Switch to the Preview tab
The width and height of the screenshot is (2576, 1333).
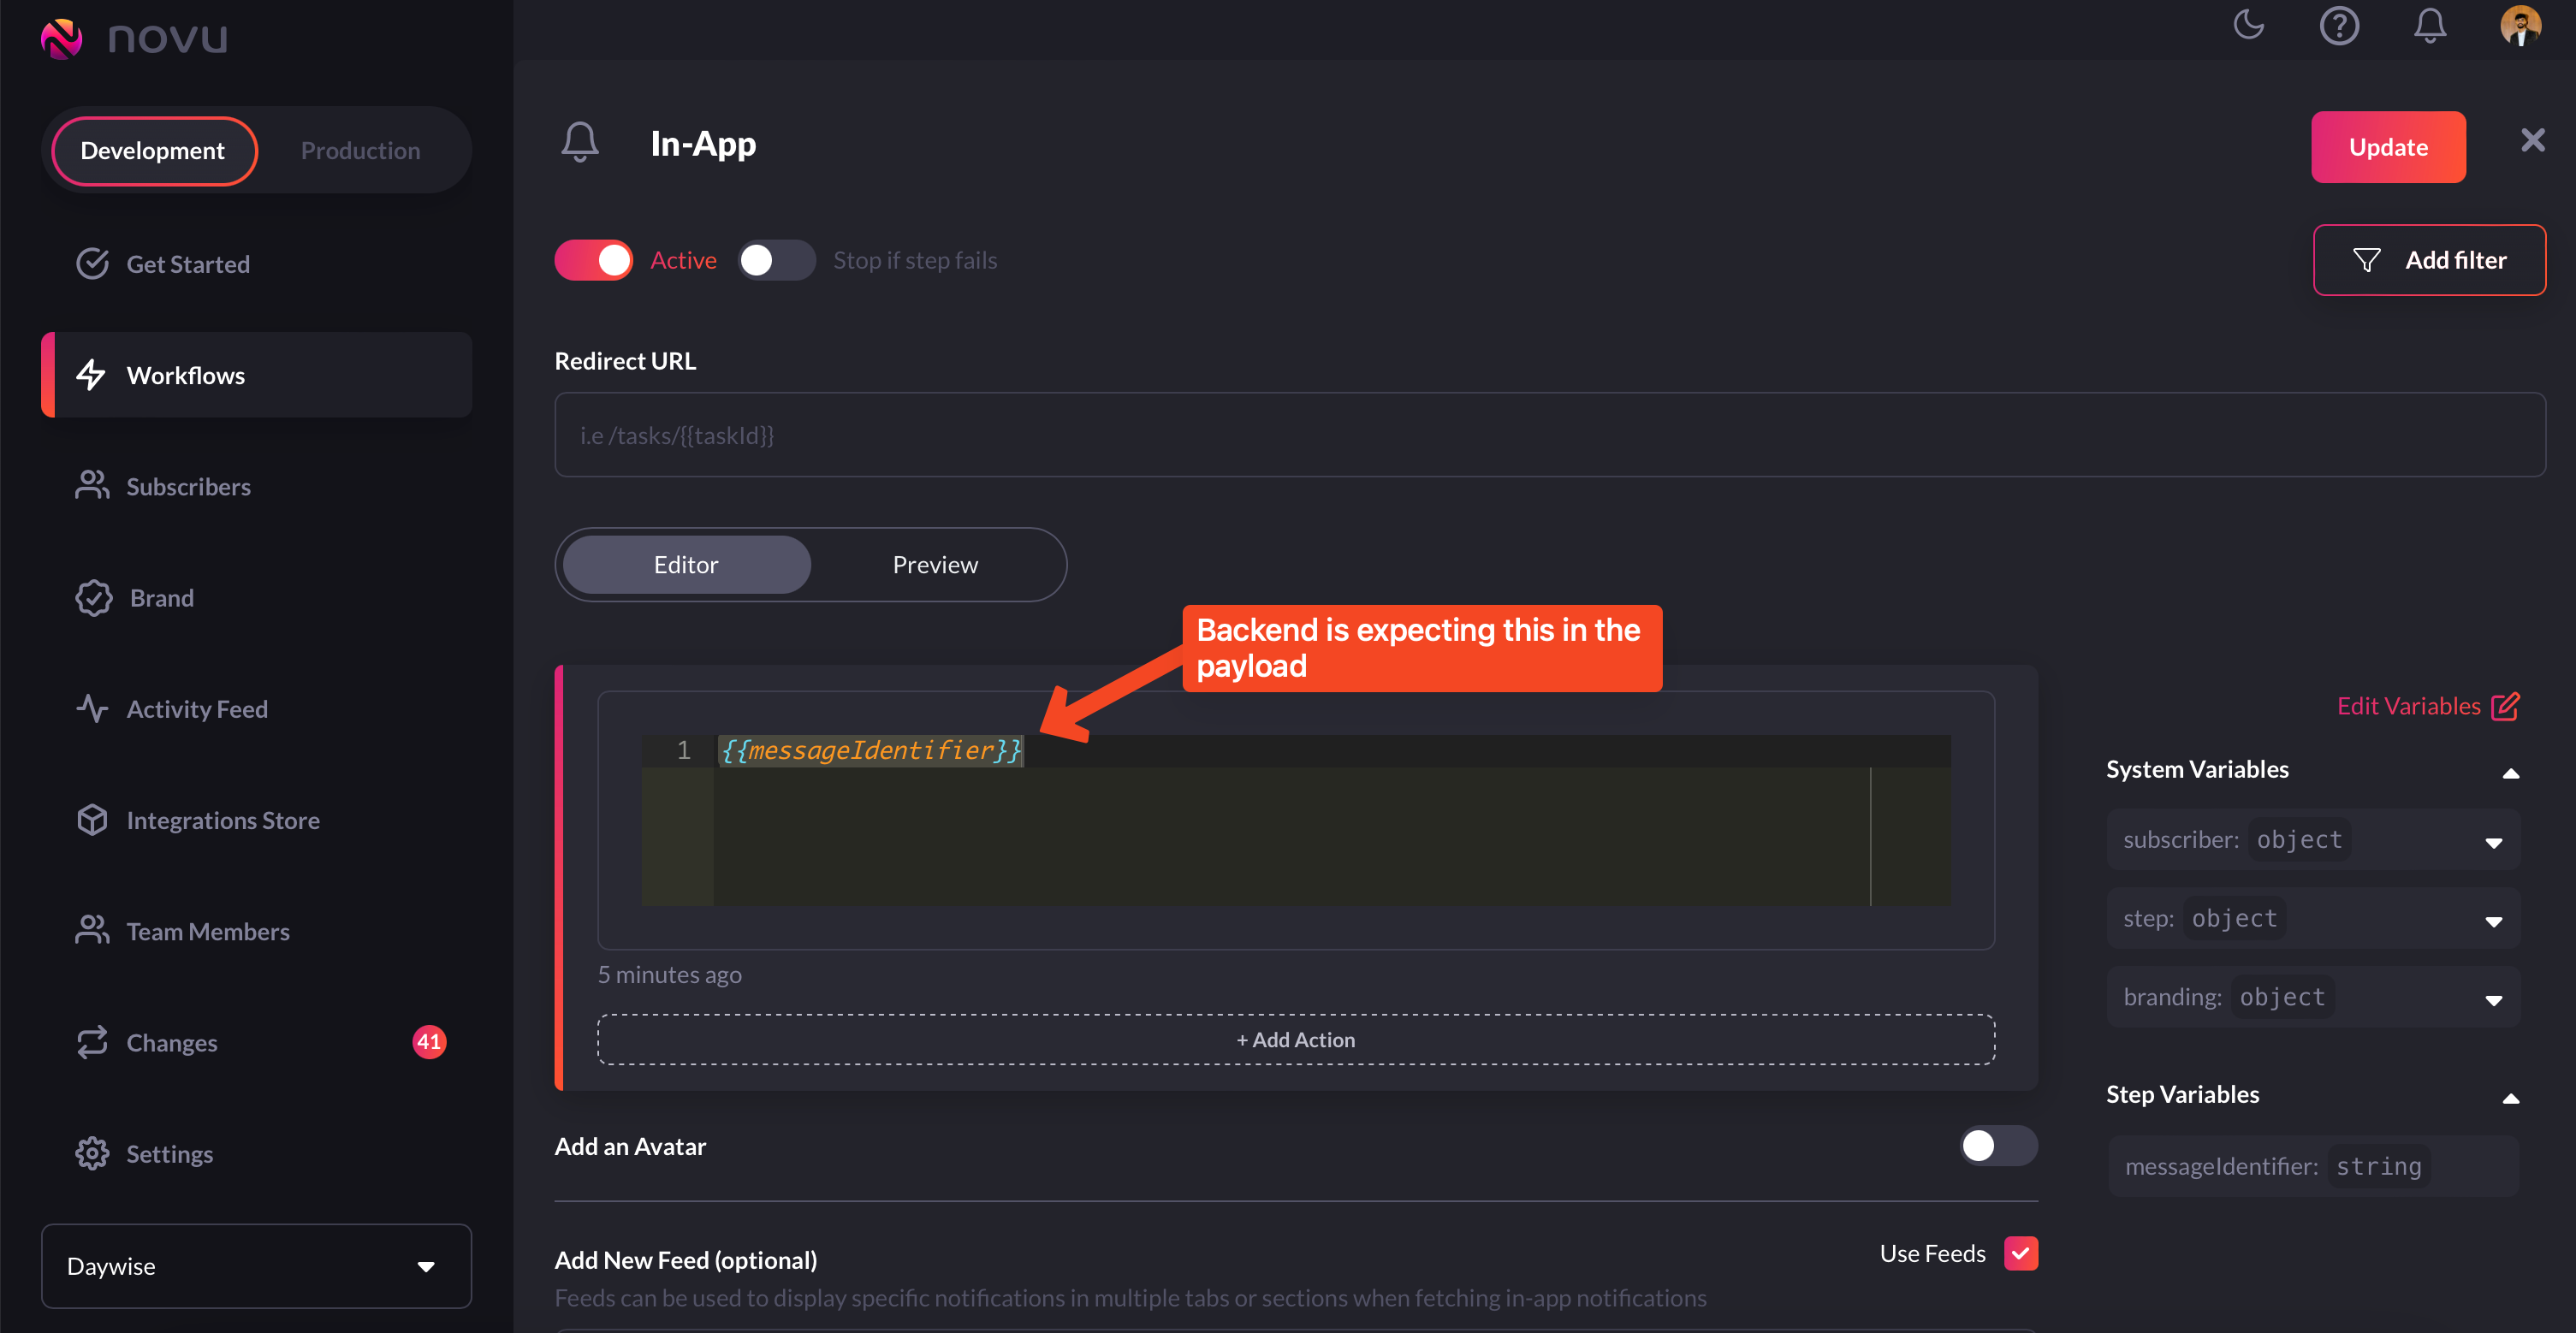[935, 565]
